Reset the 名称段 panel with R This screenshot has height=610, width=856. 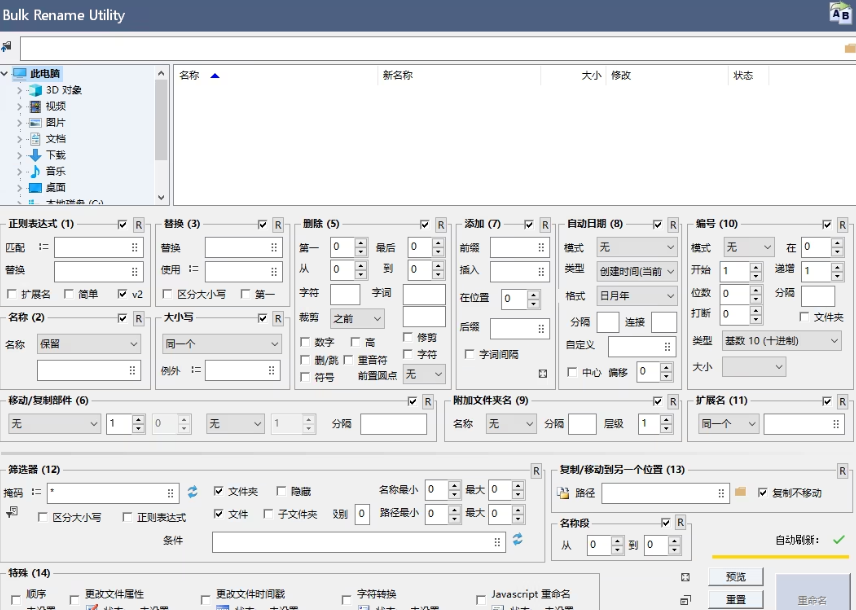[x=680, y=523]
